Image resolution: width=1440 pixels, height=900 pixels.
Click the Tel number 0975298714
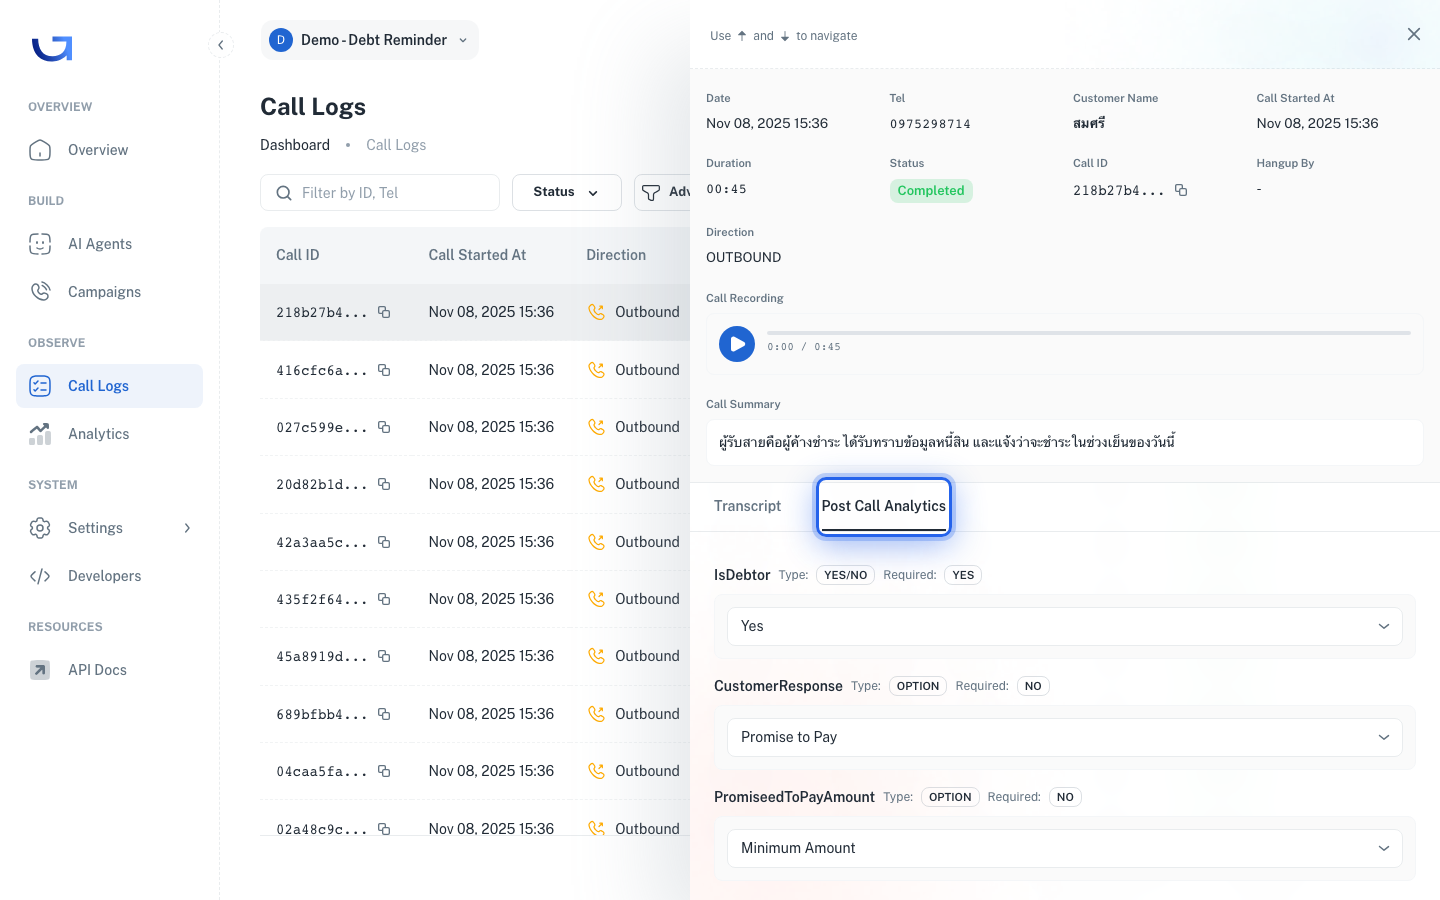tap(930, 124)
